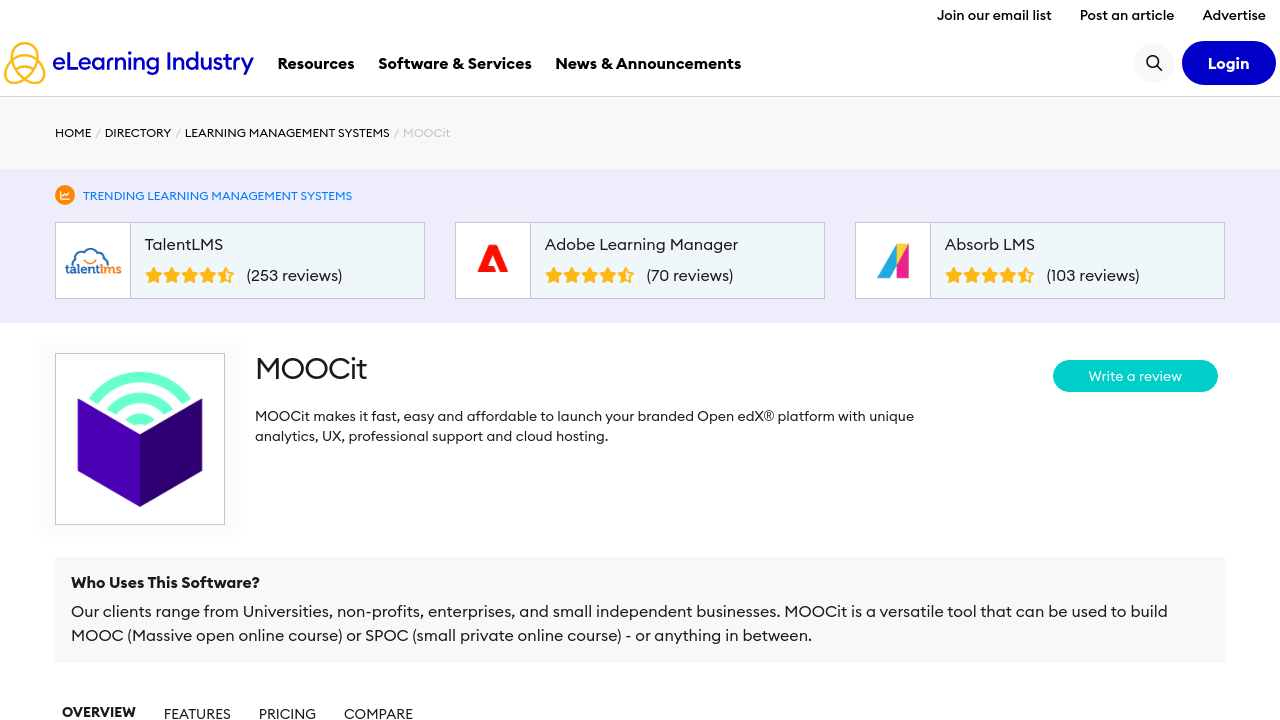This screenshot has width=1280, height=720.
Task: Go to Learning Management Systems breadcrumb
Action: click(x=287, y=133)
